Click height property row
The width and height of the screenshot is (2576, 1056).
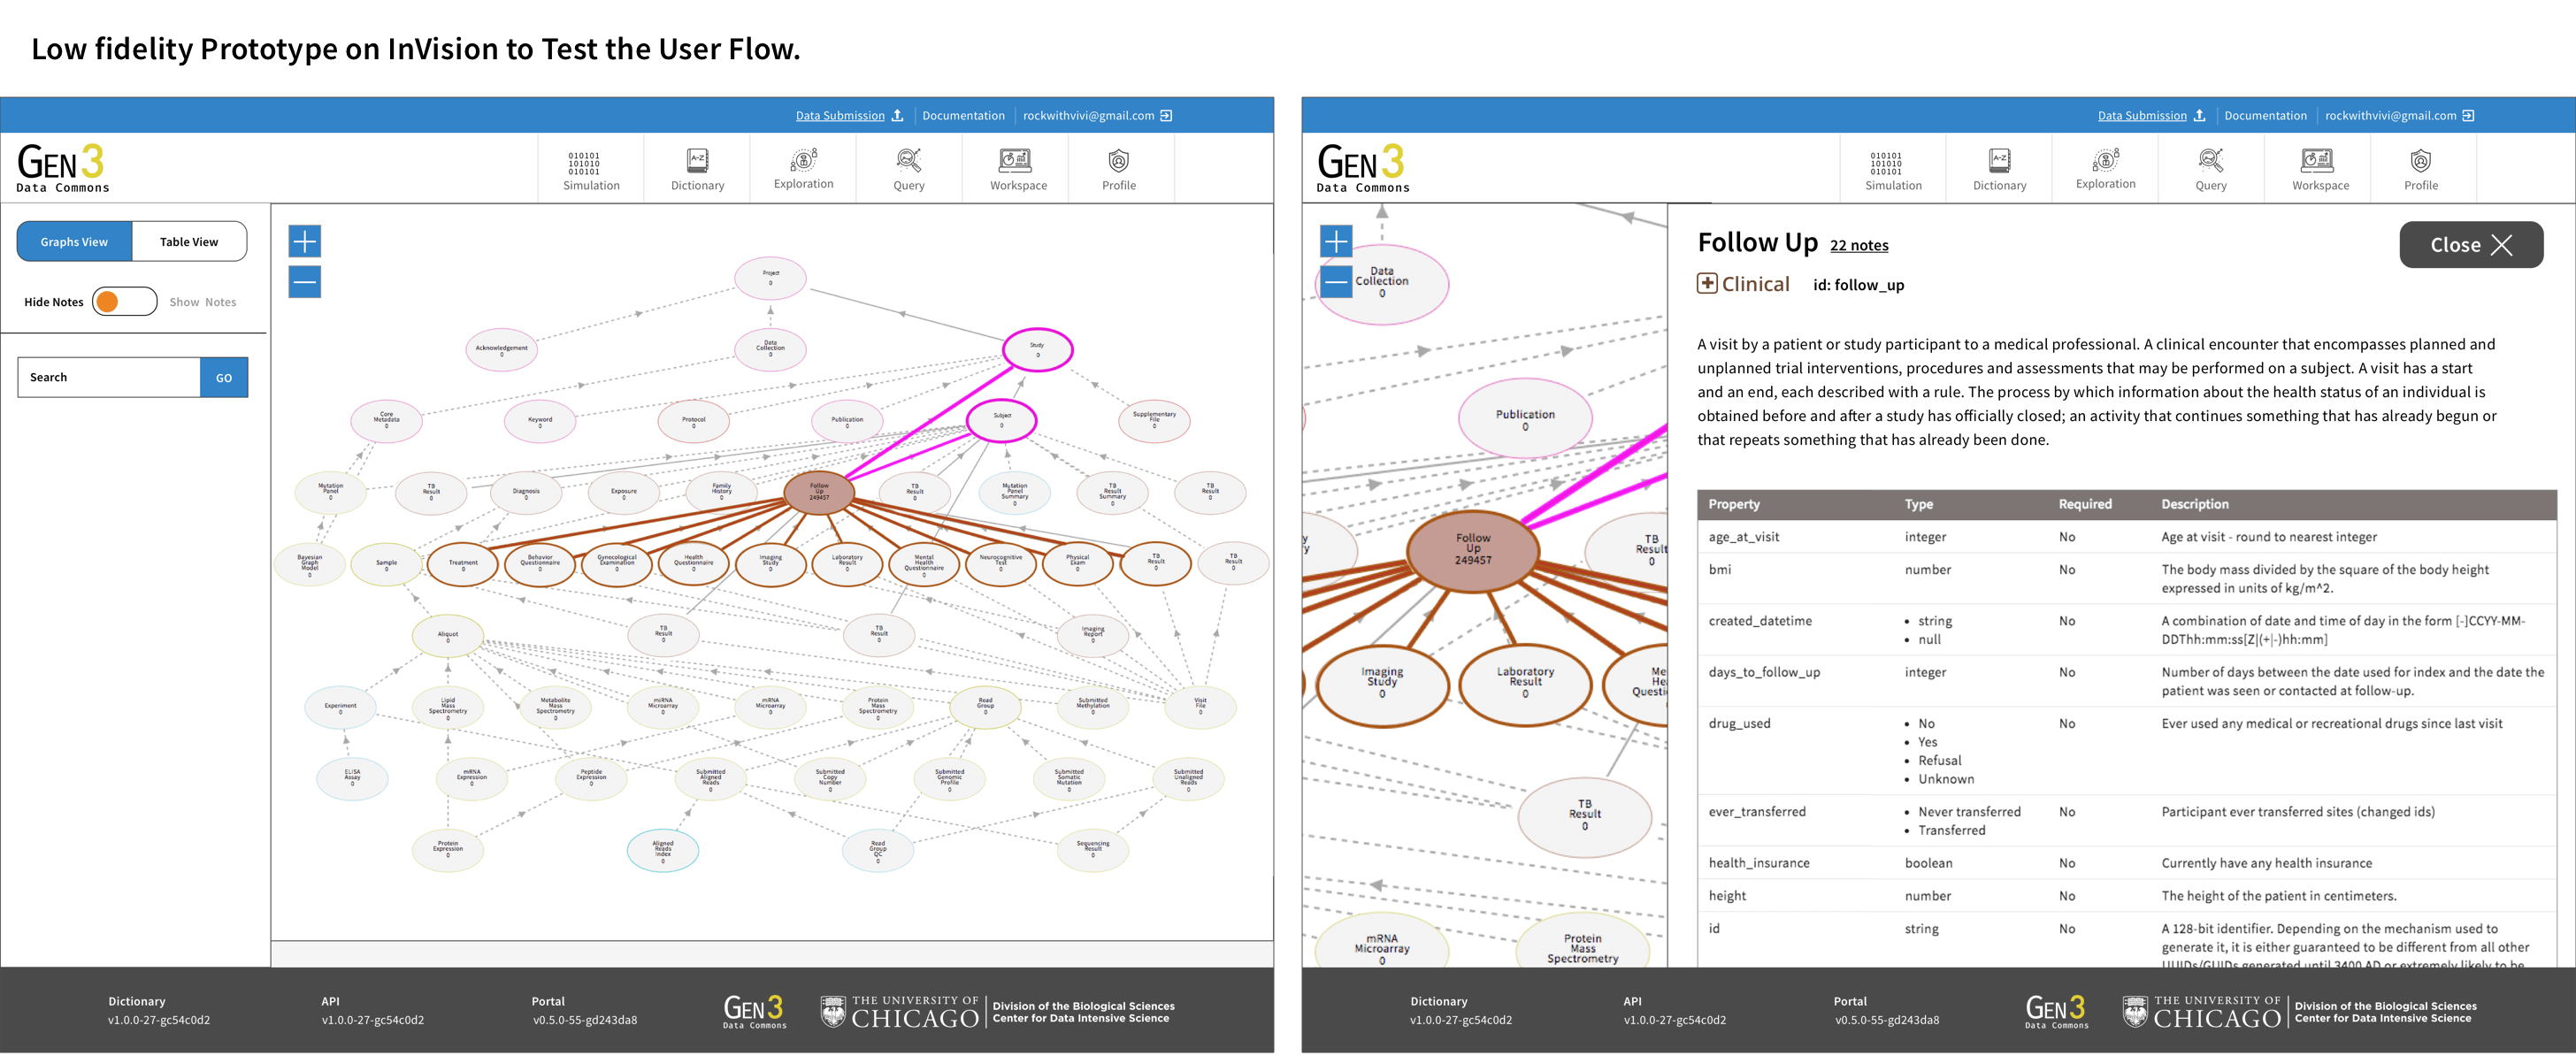coord(2127,896)
